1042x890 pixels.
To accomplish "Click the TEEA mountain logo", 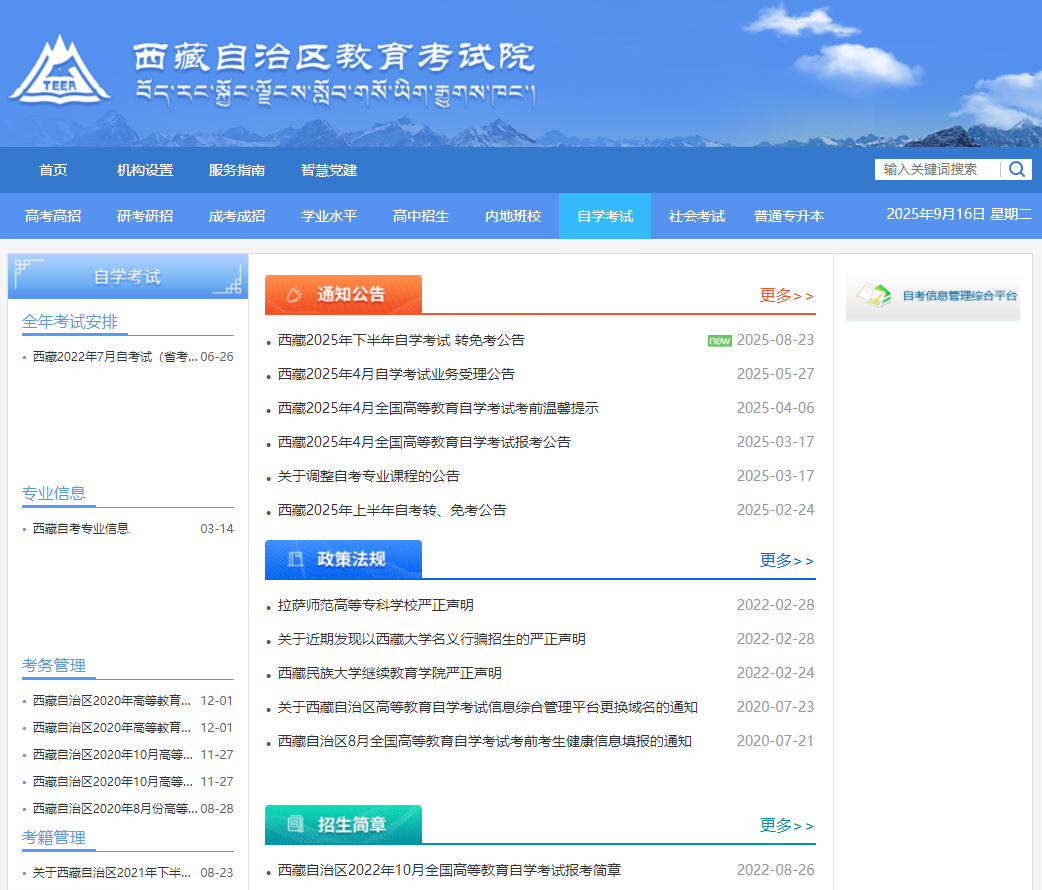I will point(60,72).
